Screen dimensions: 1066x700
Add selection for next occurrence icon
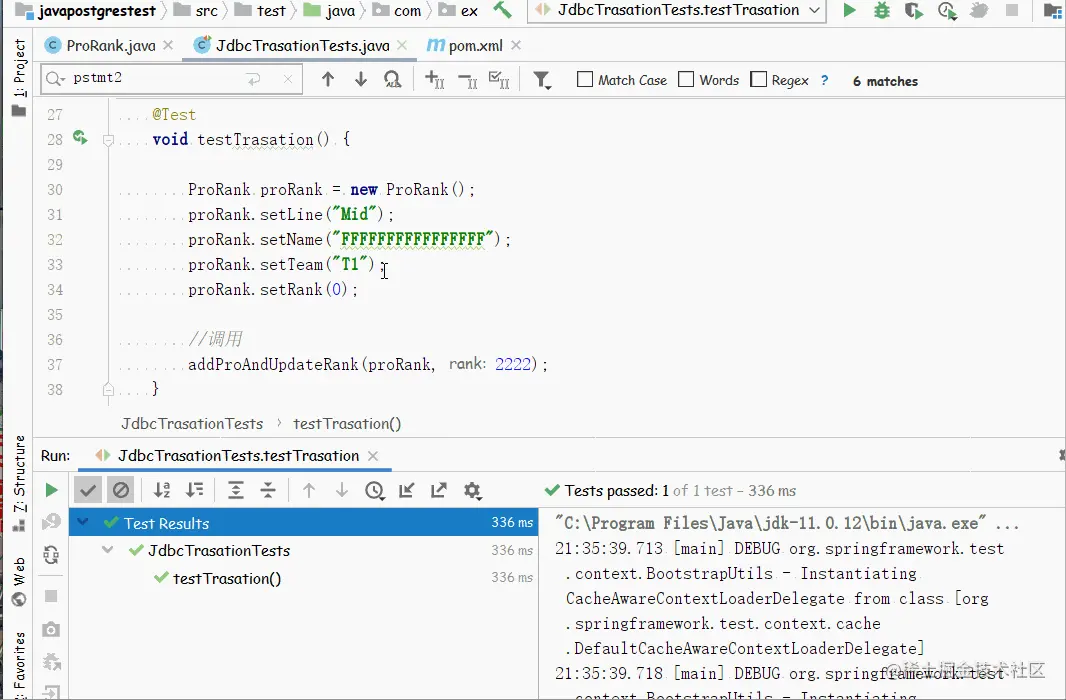pos(434,80)
